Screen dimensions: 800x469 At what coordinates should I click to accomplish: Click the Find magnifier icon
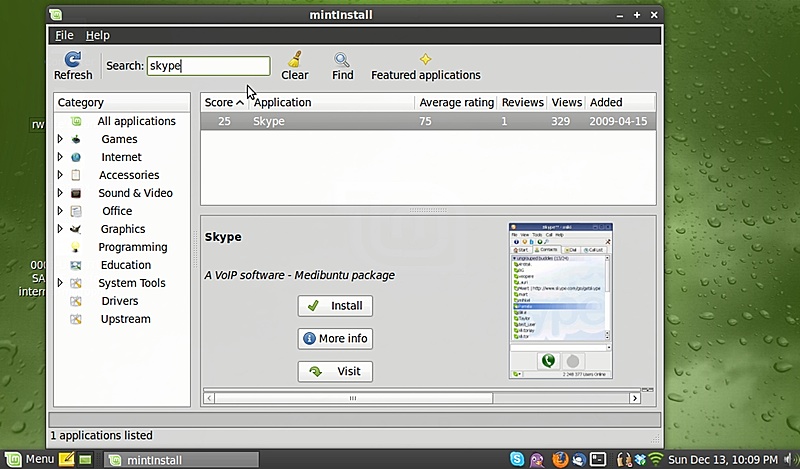pyautogui.click(x=342, y=59)
